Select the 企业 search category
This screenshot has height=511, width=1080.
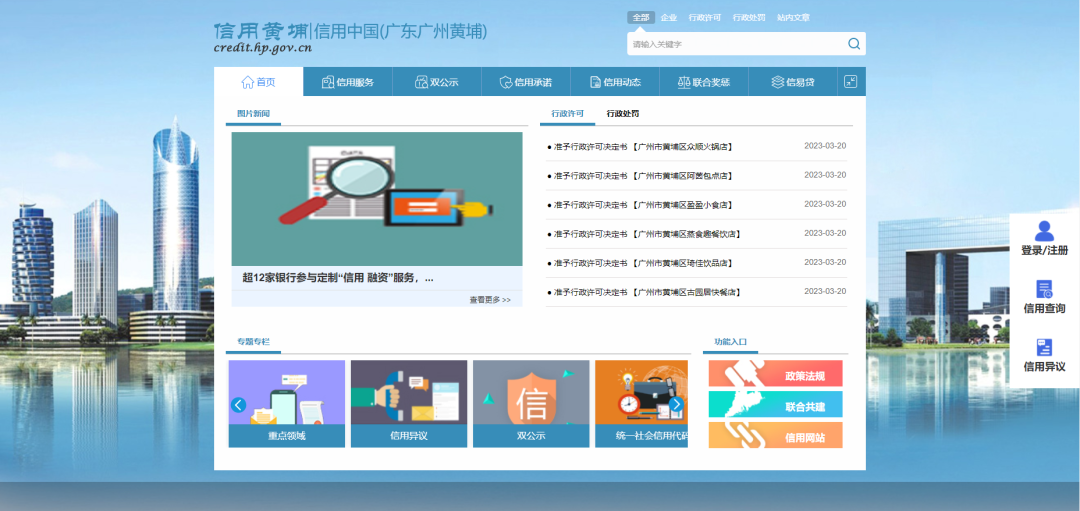(668, 18)
